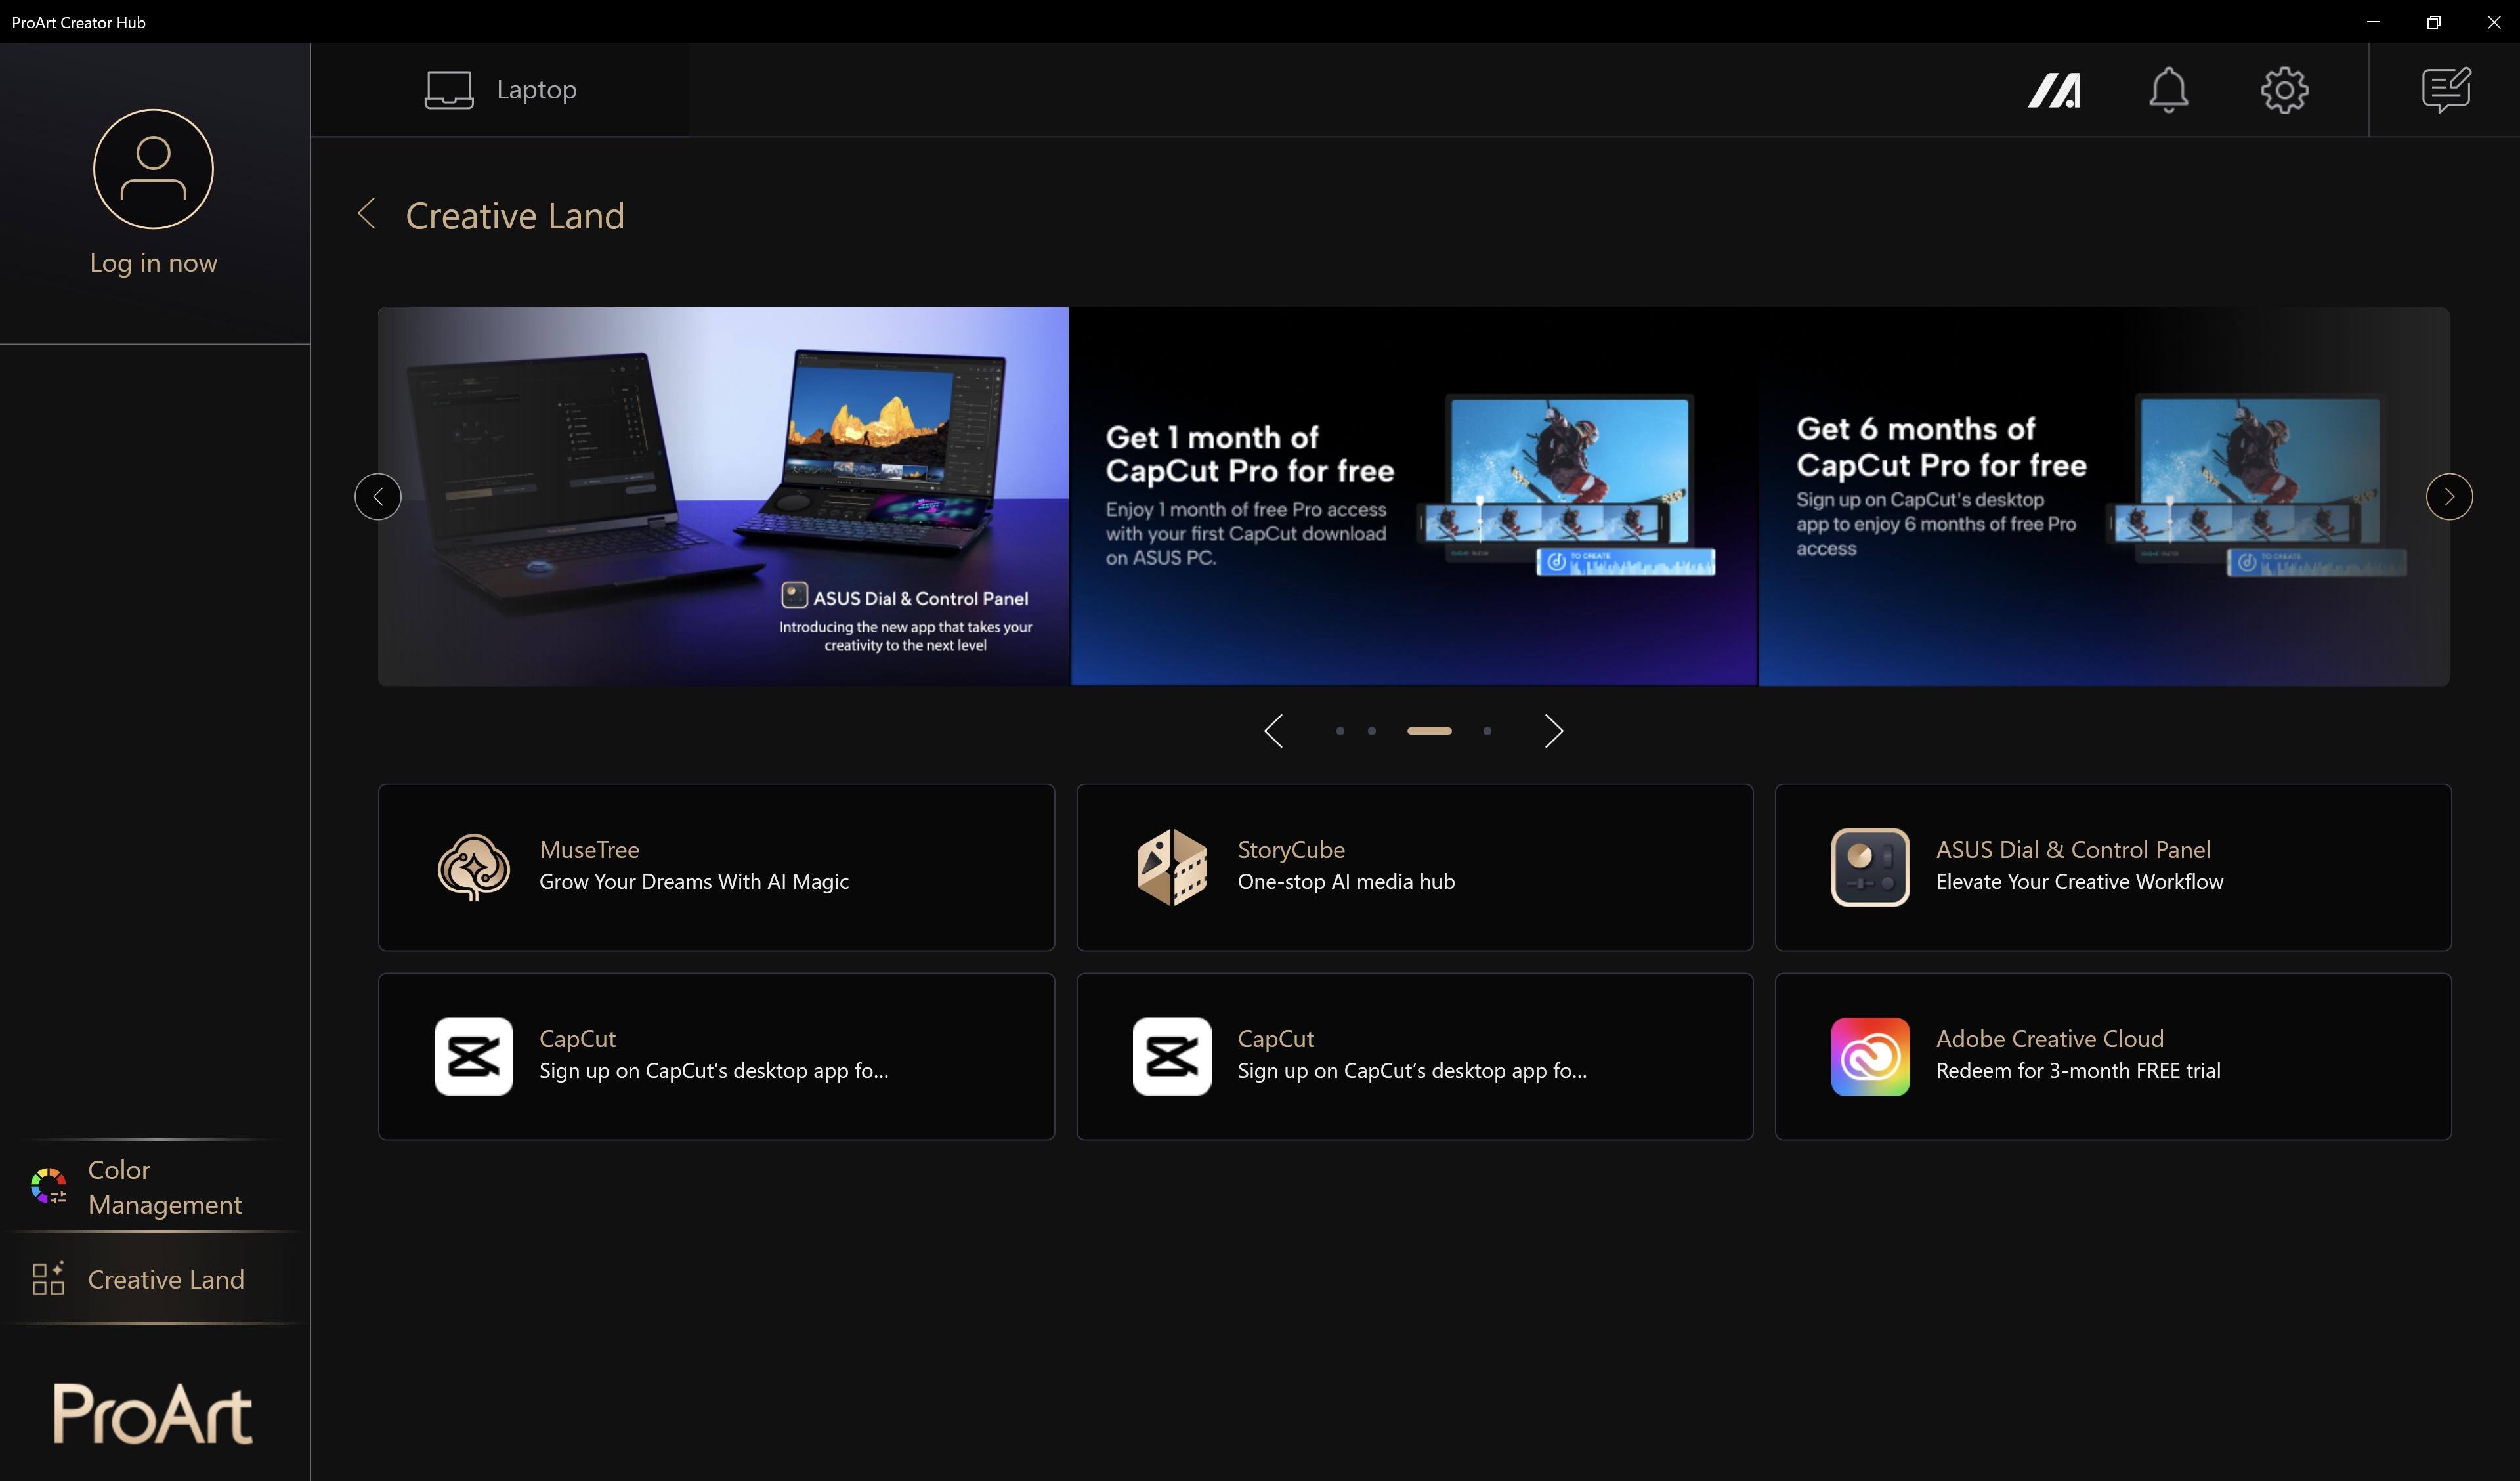Image resolution: width=2520 pixels, height=1481 pixels.
Task: Go to previous slide with lower left chevron
Action: click(1273, 730)
